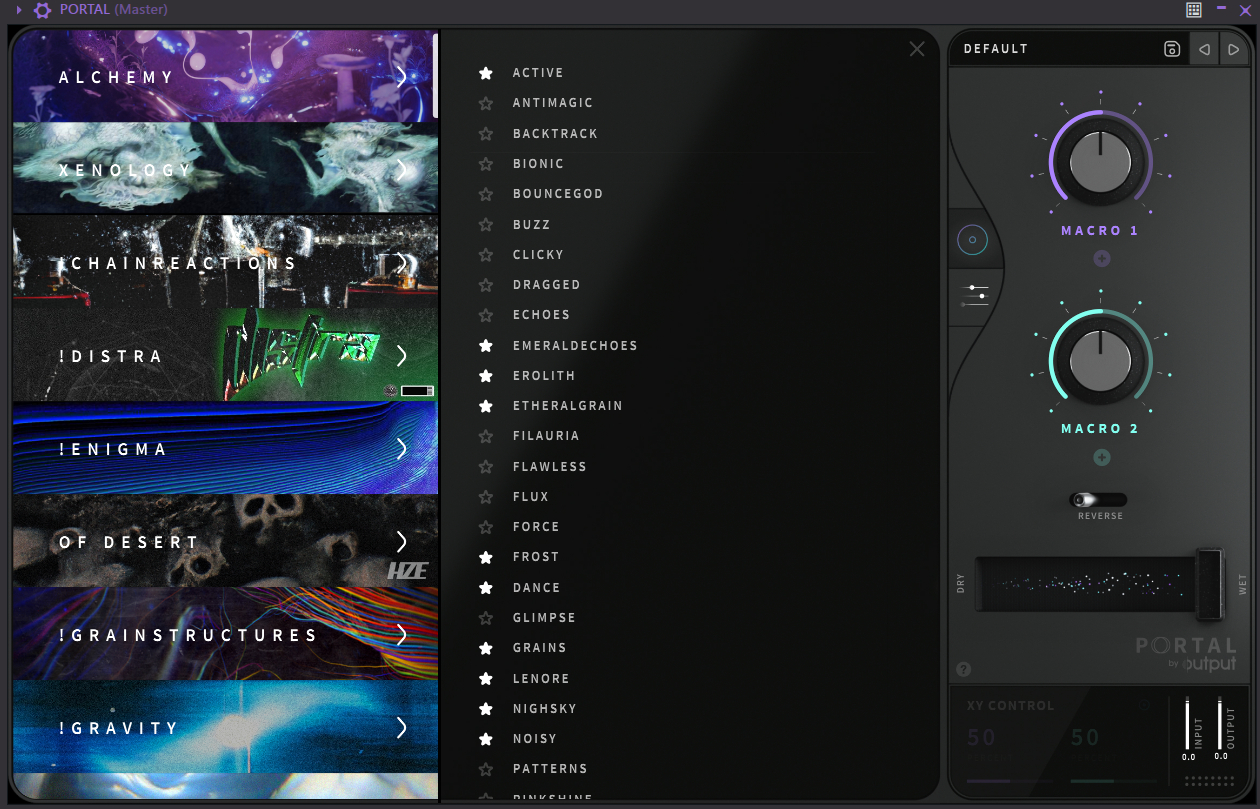The width and height of the screenshot is (1260, 809).
Task: Open XENOLOGY bank chevron
Action: pyautogui.click(x=401, y=170)
